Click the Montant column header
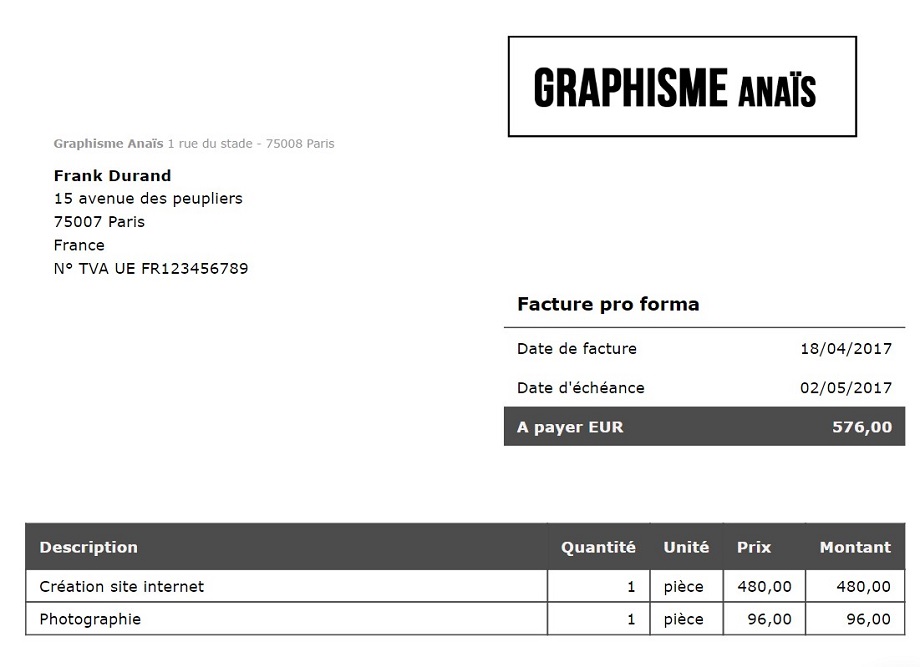Image resolution: width=920 pixels, height=667 pixels. click(x=855, y=547)
